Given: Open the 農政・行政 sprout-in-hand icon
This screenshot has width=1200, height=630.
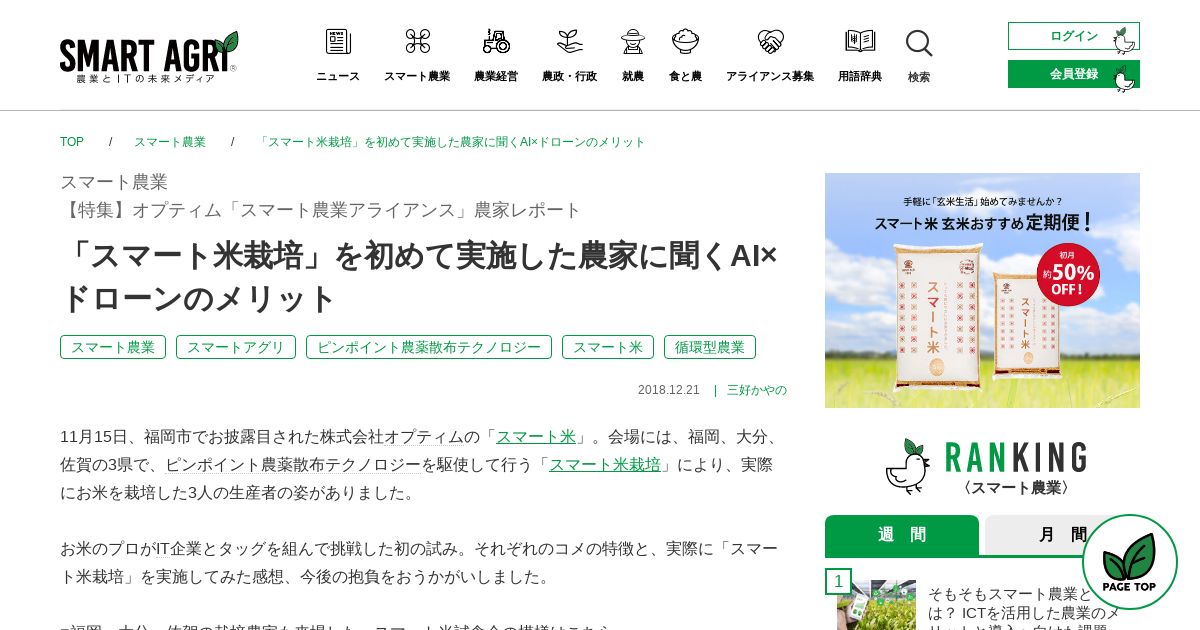Looking at the screenshot, I should coord(569,41).
